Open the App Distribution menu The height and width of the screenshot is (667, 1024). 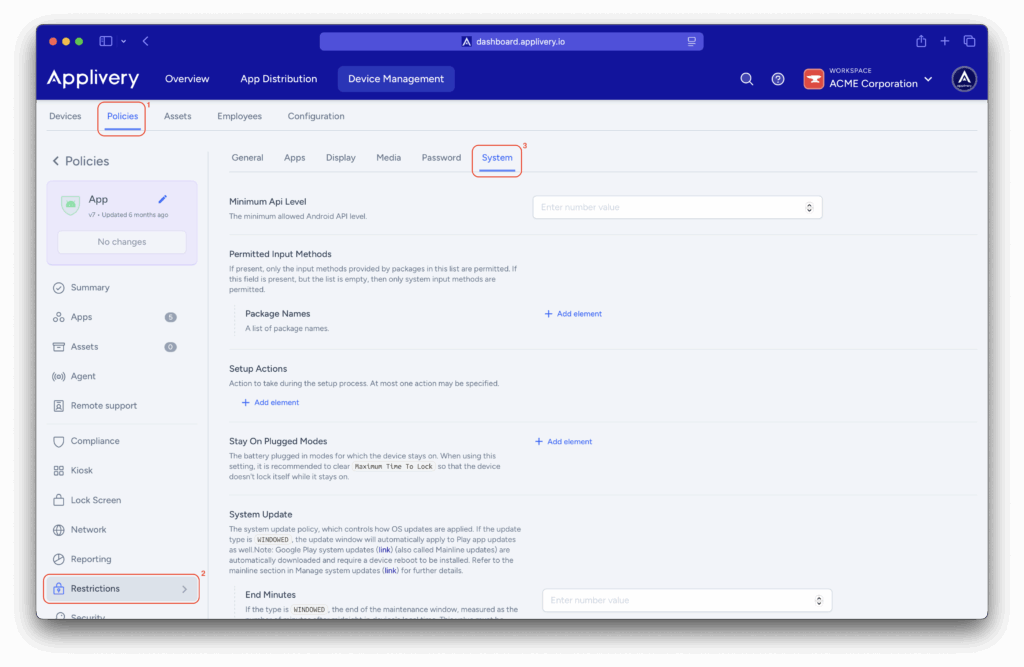[x=278, y=79]
